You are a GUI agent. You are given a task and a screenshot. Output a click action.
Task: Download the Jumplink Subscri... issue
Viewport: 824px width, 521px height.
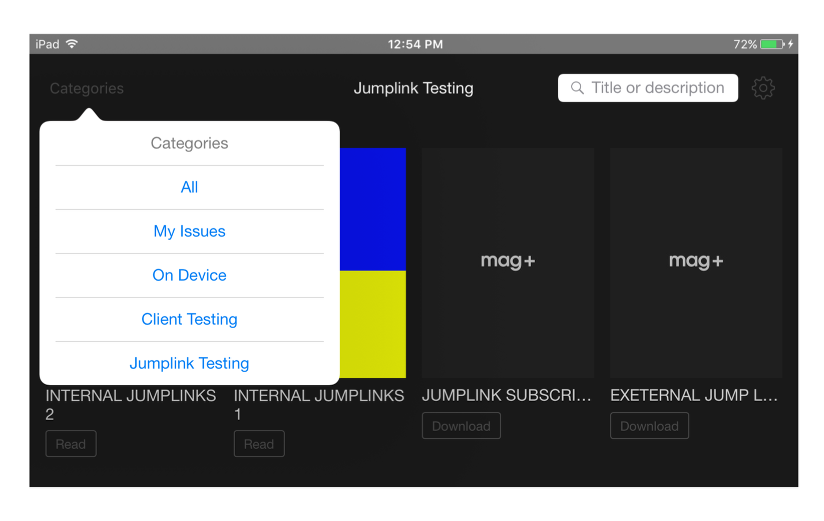pos(461,426)
